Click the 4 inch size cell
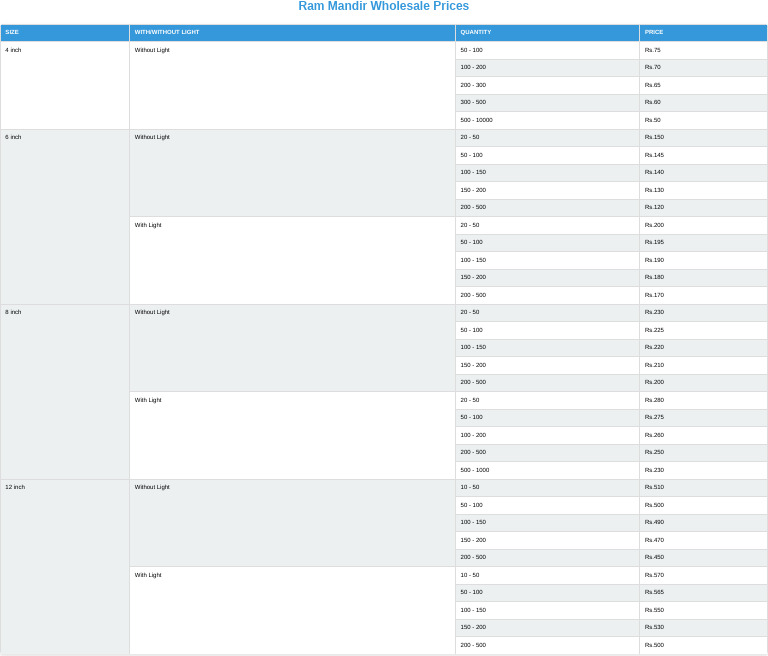768x656 pixels. pos(65,85)
